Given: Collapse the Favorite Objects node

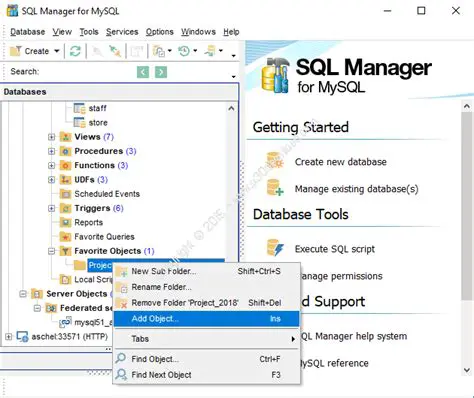Looking at the screenshot, I should coord(51,251).
